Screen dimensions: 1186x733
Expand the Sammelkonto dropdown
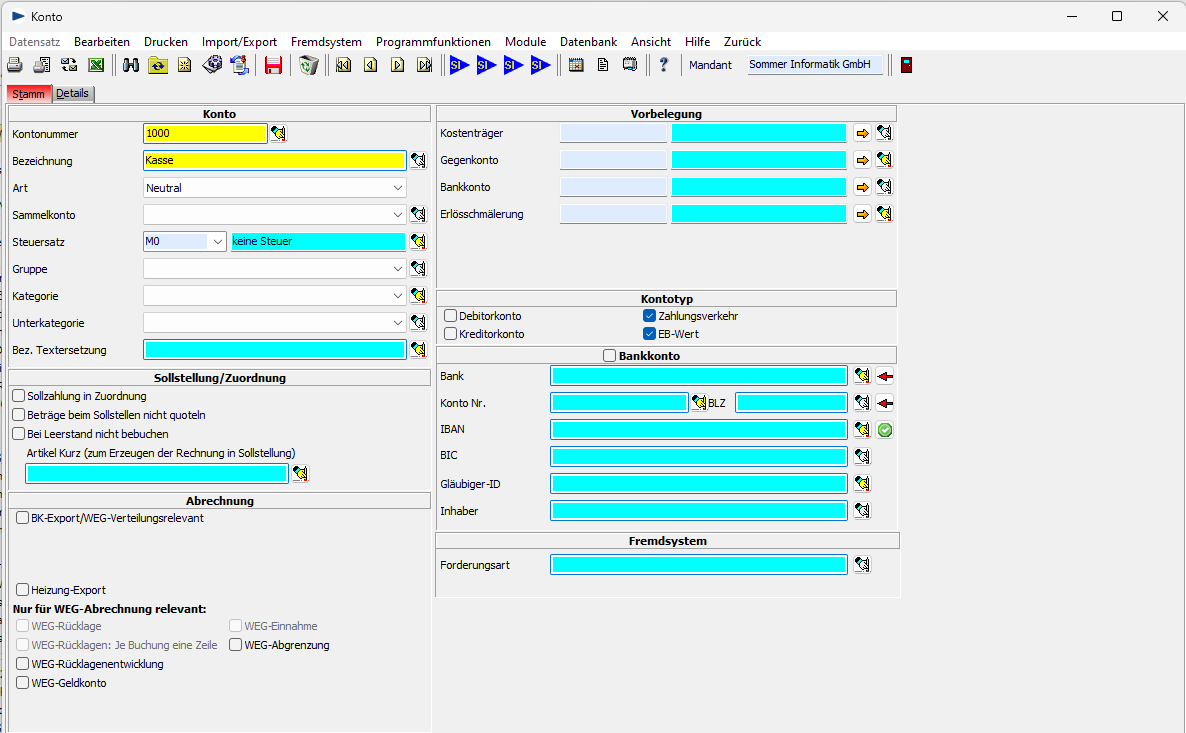click(x=397, y=215)
